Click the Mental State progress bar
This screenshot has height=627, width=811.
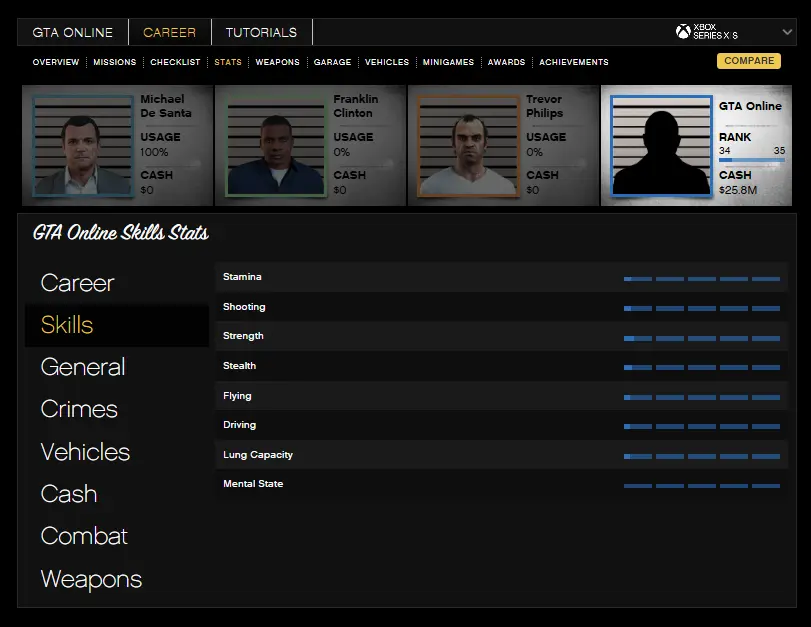pos(701,485)
